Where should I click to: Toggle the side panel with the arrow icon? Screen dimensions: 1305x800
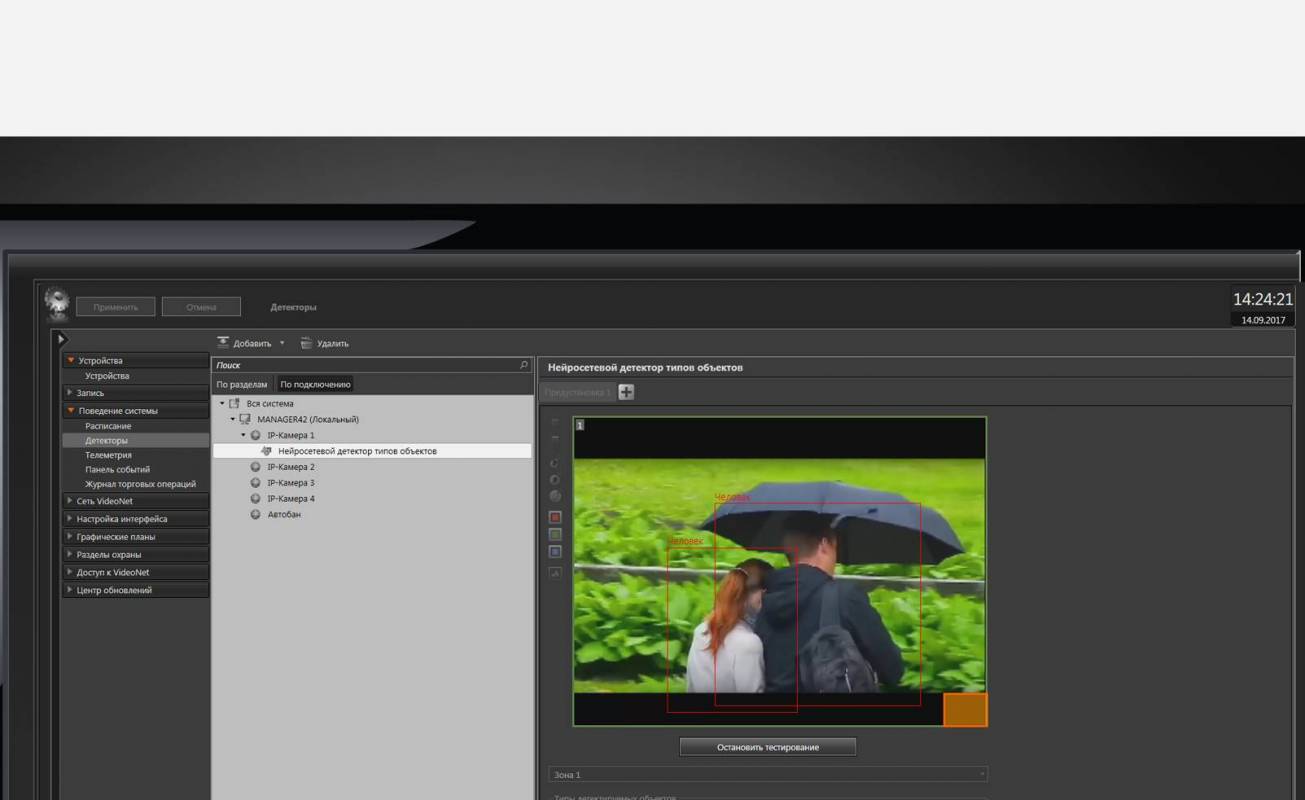[60, 339]
